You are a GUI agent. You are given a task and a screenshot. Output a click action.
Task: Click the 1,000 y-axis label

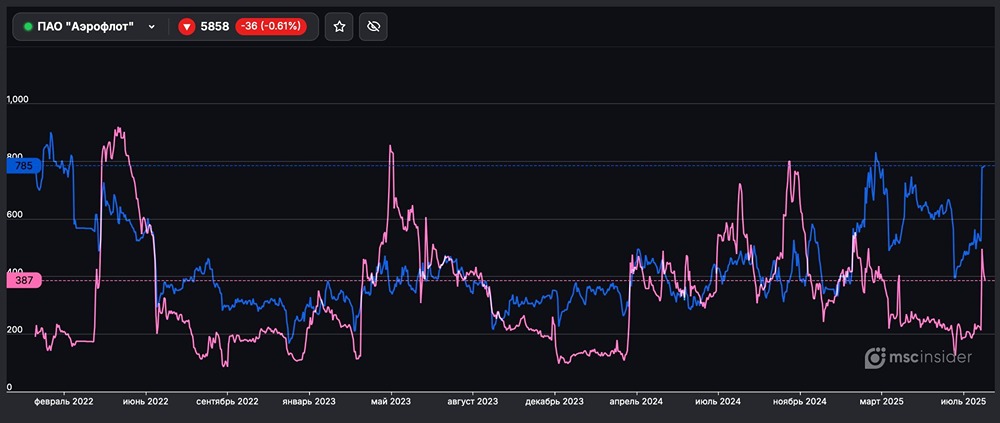19,100
